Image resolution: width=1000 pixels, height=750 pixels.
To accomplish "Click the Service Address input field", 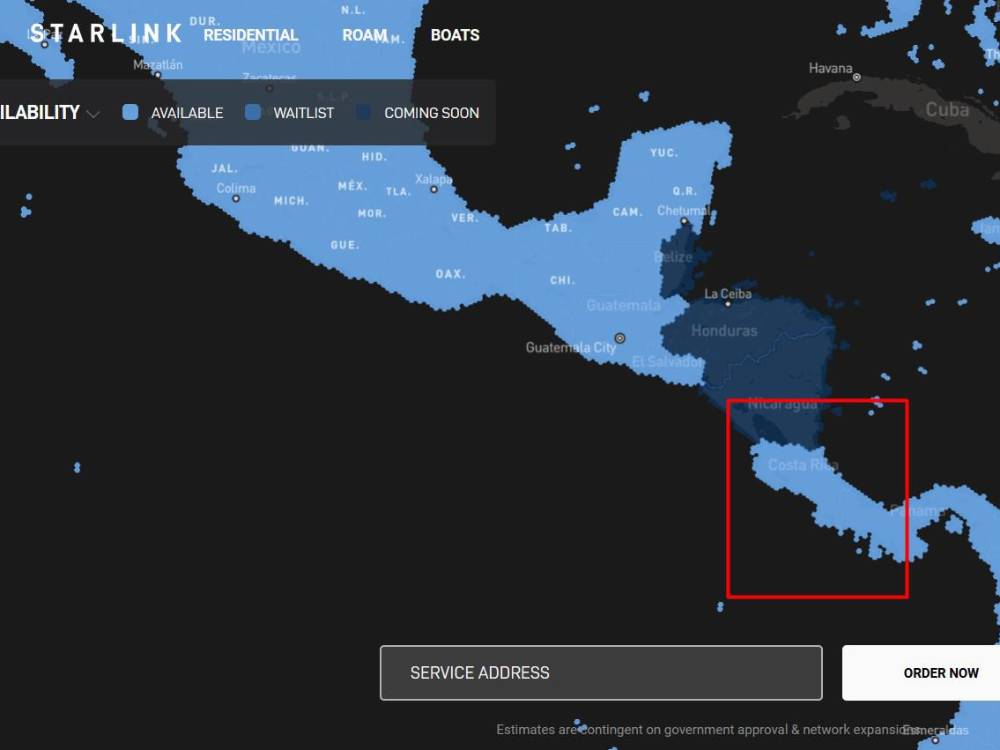I will point(600,672).
